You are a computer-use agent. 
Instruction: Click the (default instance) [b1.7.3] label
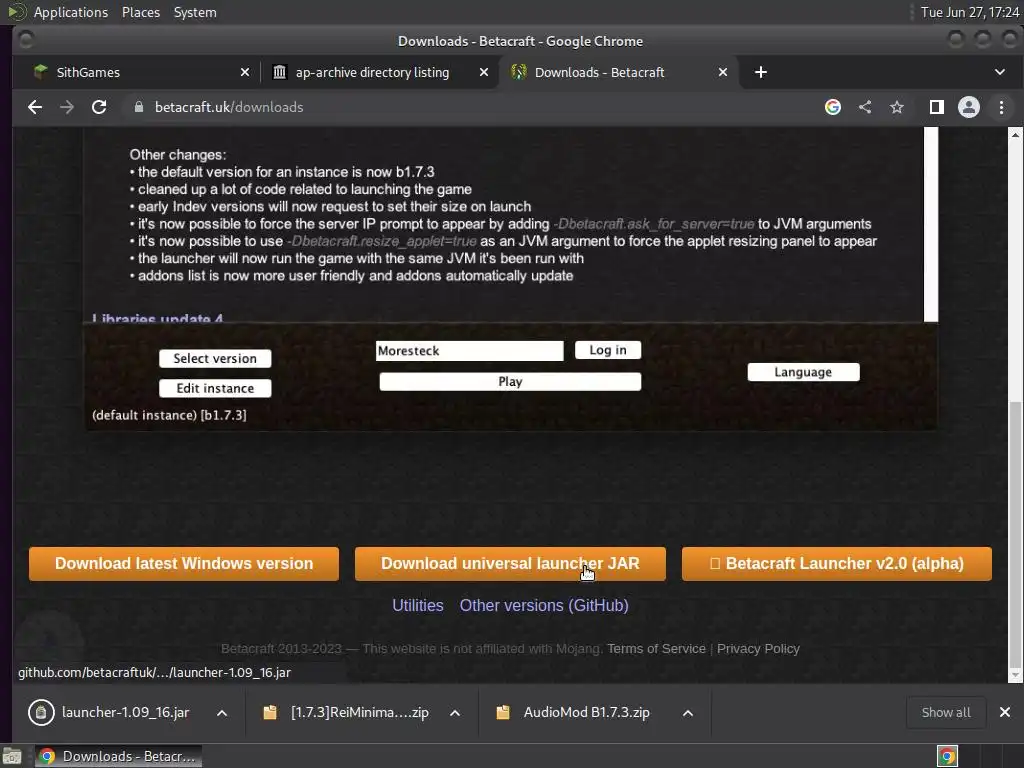click(x=169, y=415)
